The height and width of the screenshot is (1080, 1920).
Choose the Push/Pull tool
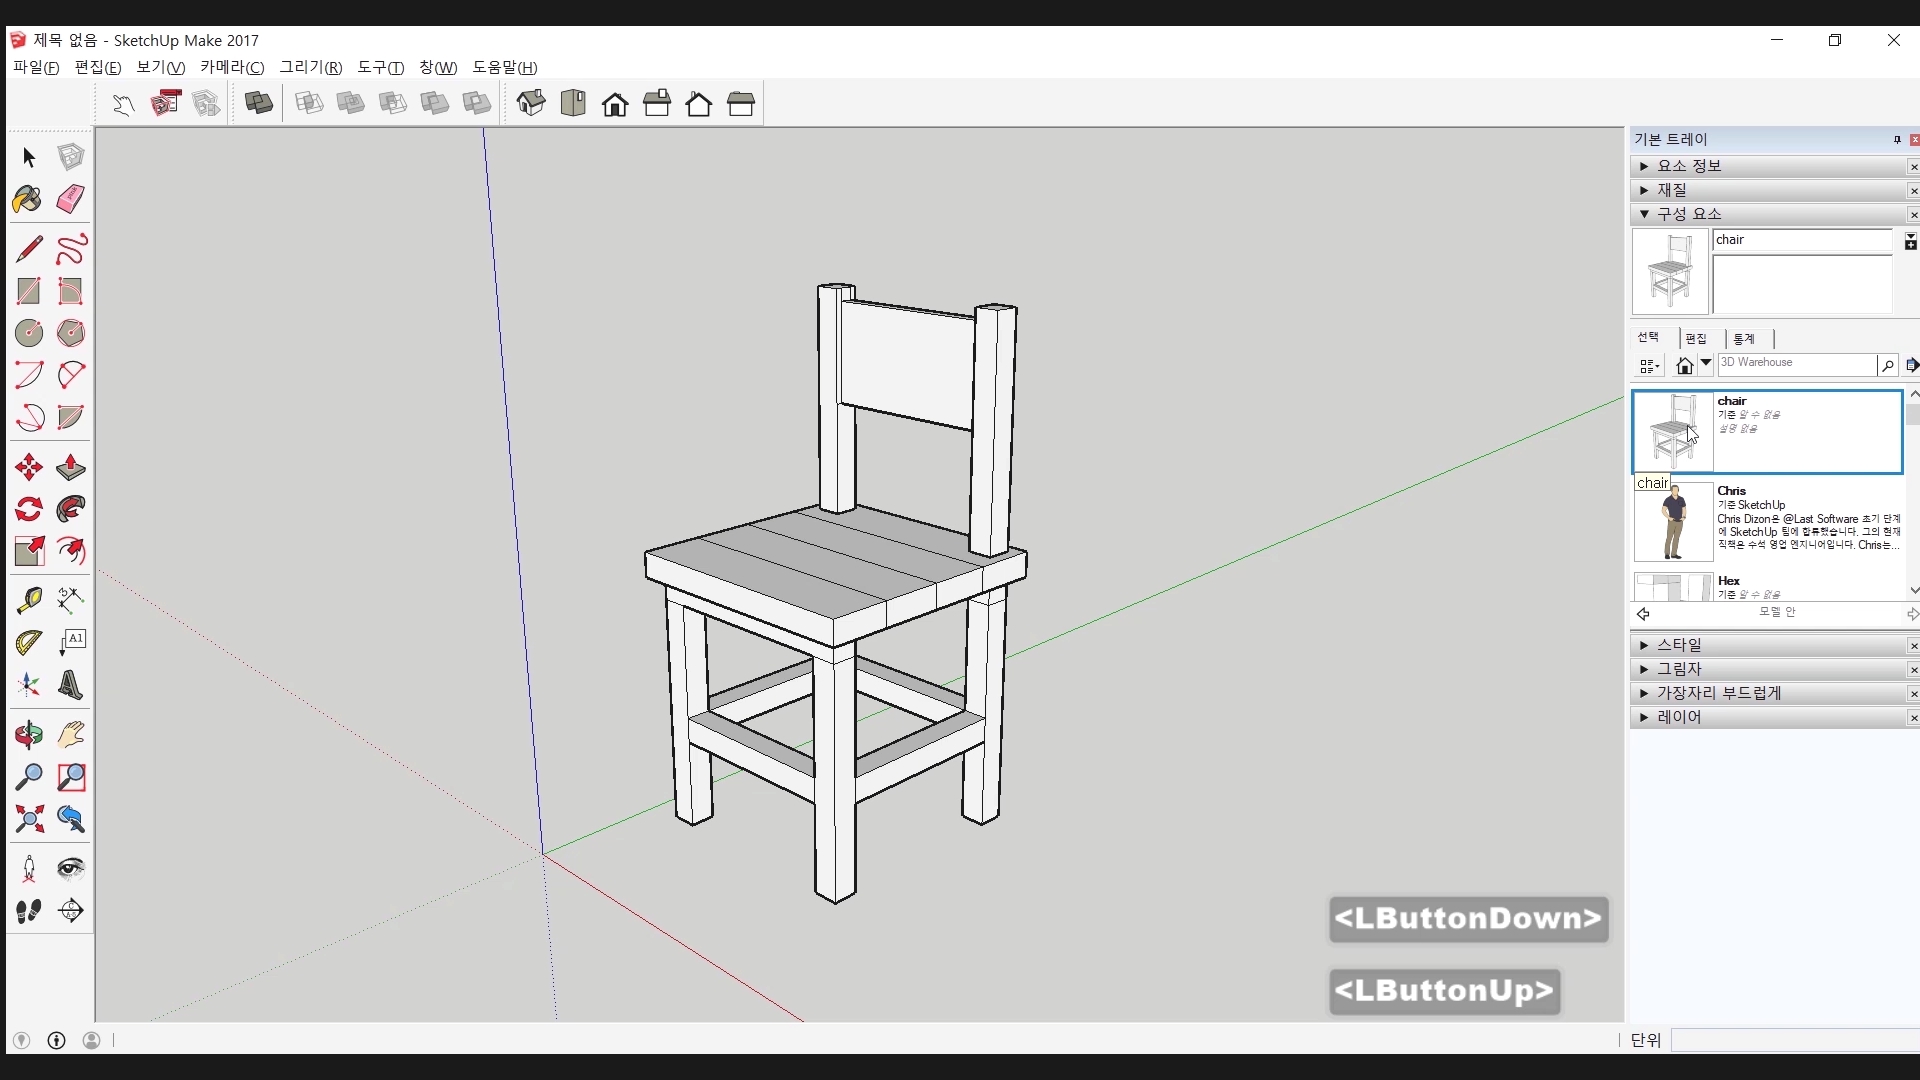70,467
